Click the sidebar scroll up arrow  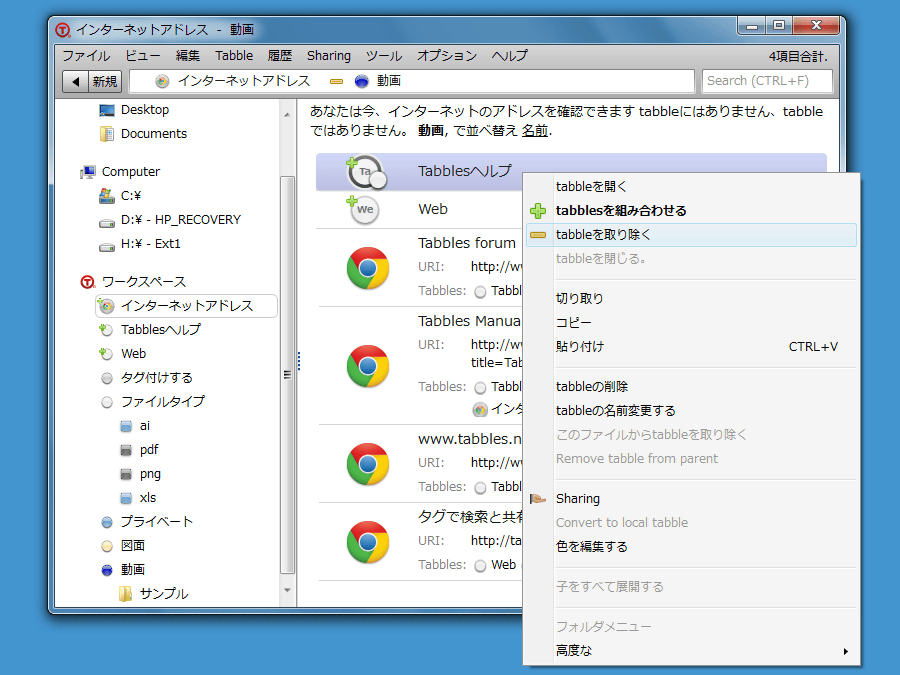tap(287, 115)
